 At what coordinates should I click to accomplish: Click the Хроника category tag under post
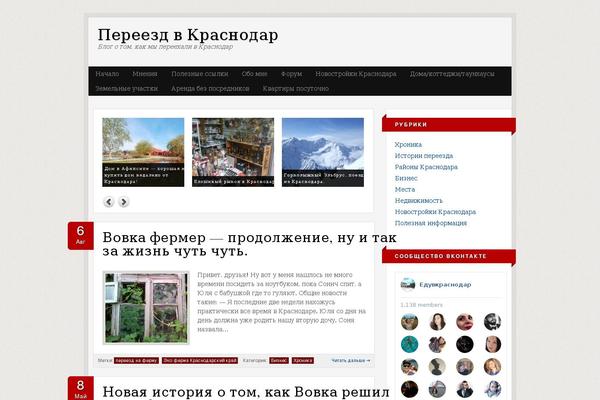coord(303,361)
